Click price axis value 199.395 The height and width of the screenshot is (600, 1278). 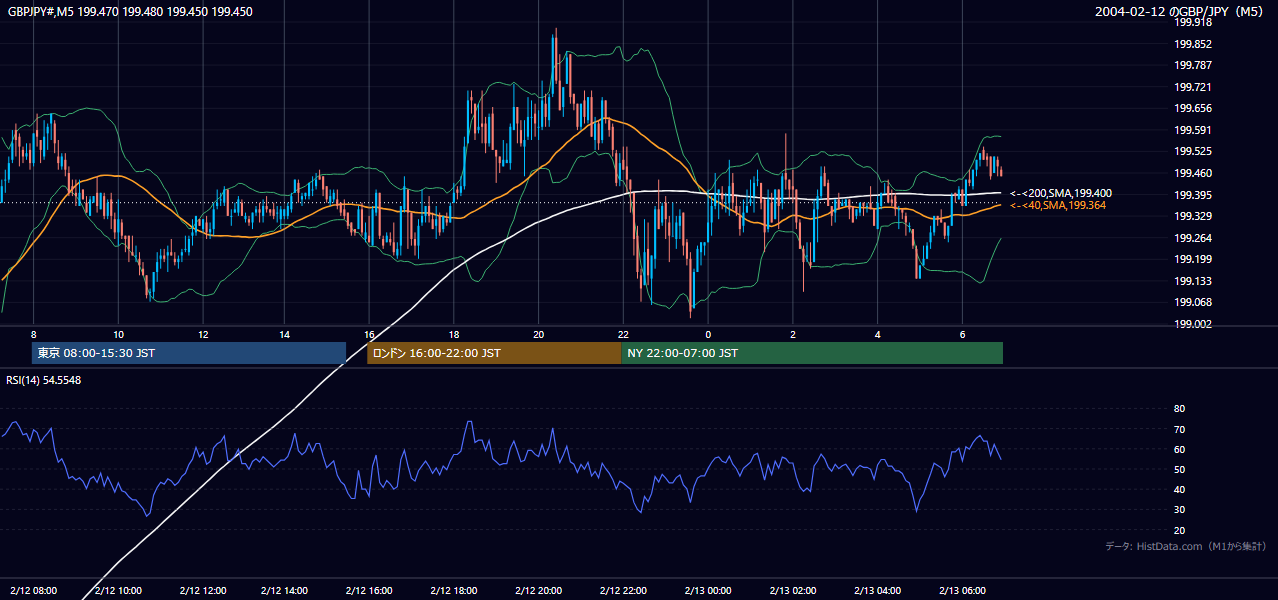(x=1192, y=195)
